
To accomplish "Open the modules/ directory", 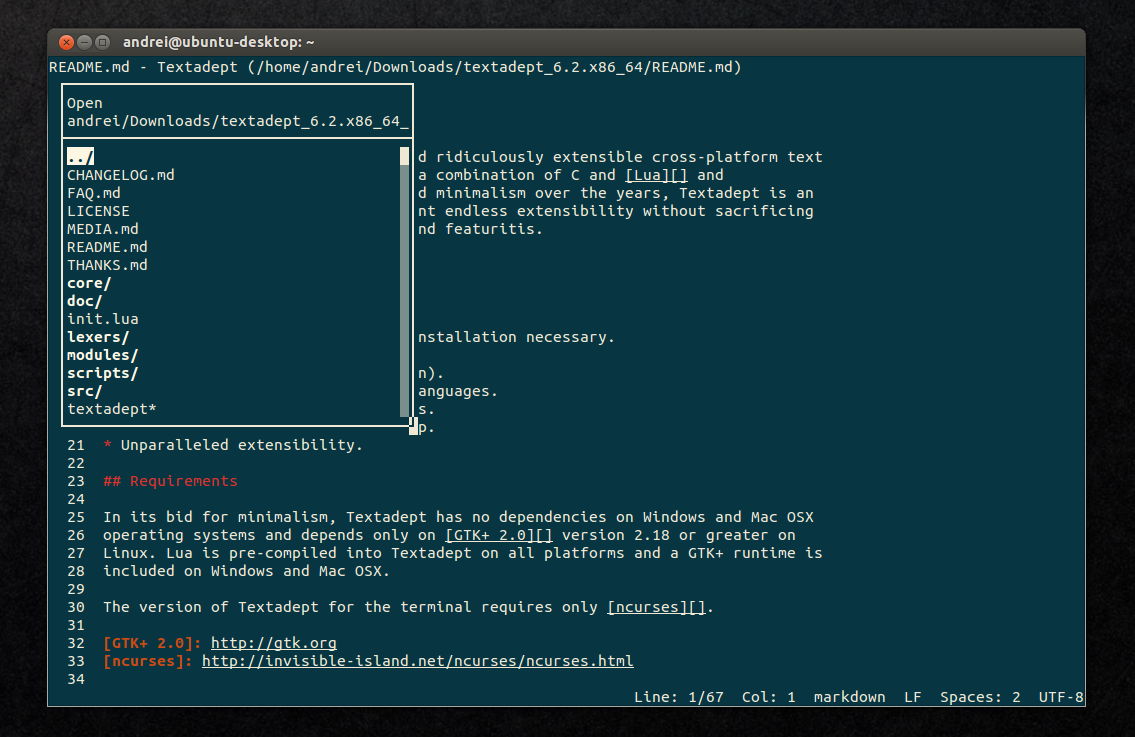I will 103,355.
